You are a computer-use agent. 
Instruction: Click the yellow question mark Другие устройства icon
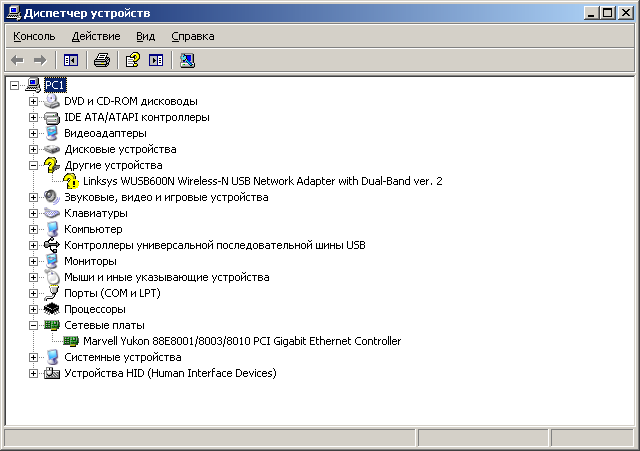[52, 165]
